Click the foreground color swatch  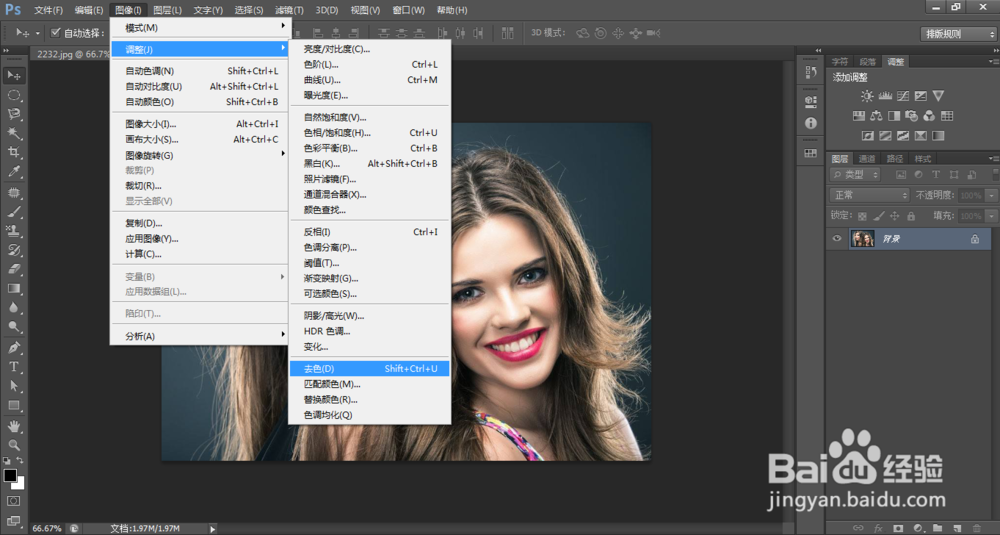coord(10,476)
